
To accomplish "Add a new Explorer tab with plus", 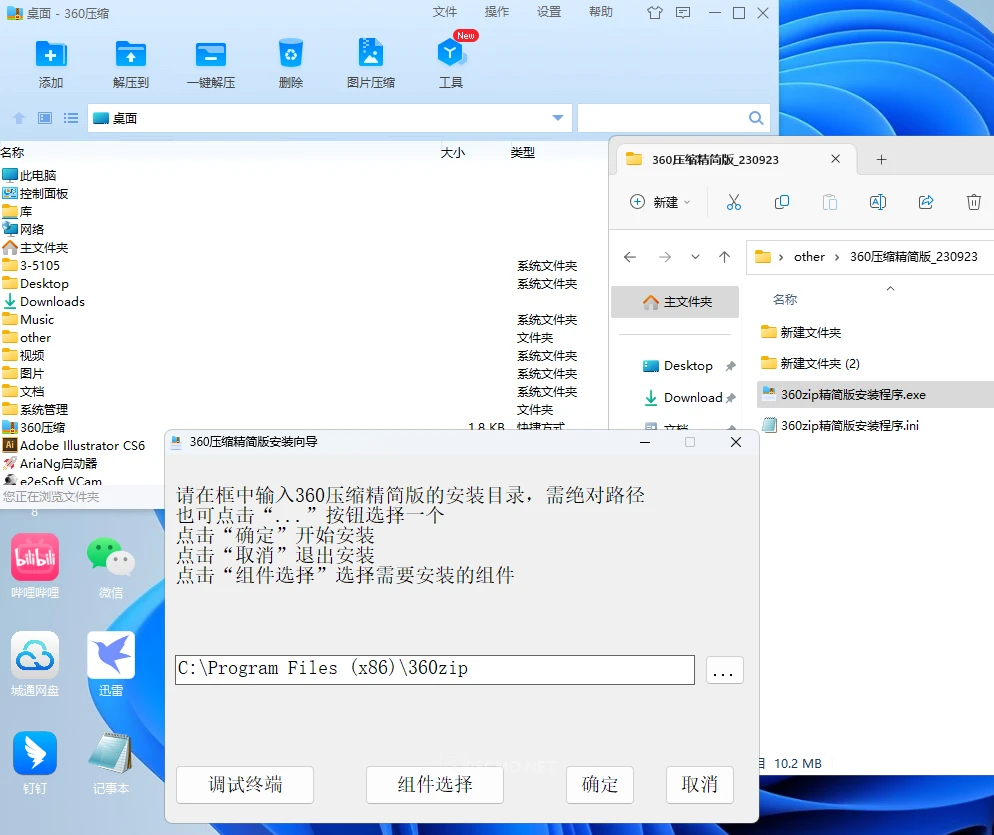I will tap(881, 160).
